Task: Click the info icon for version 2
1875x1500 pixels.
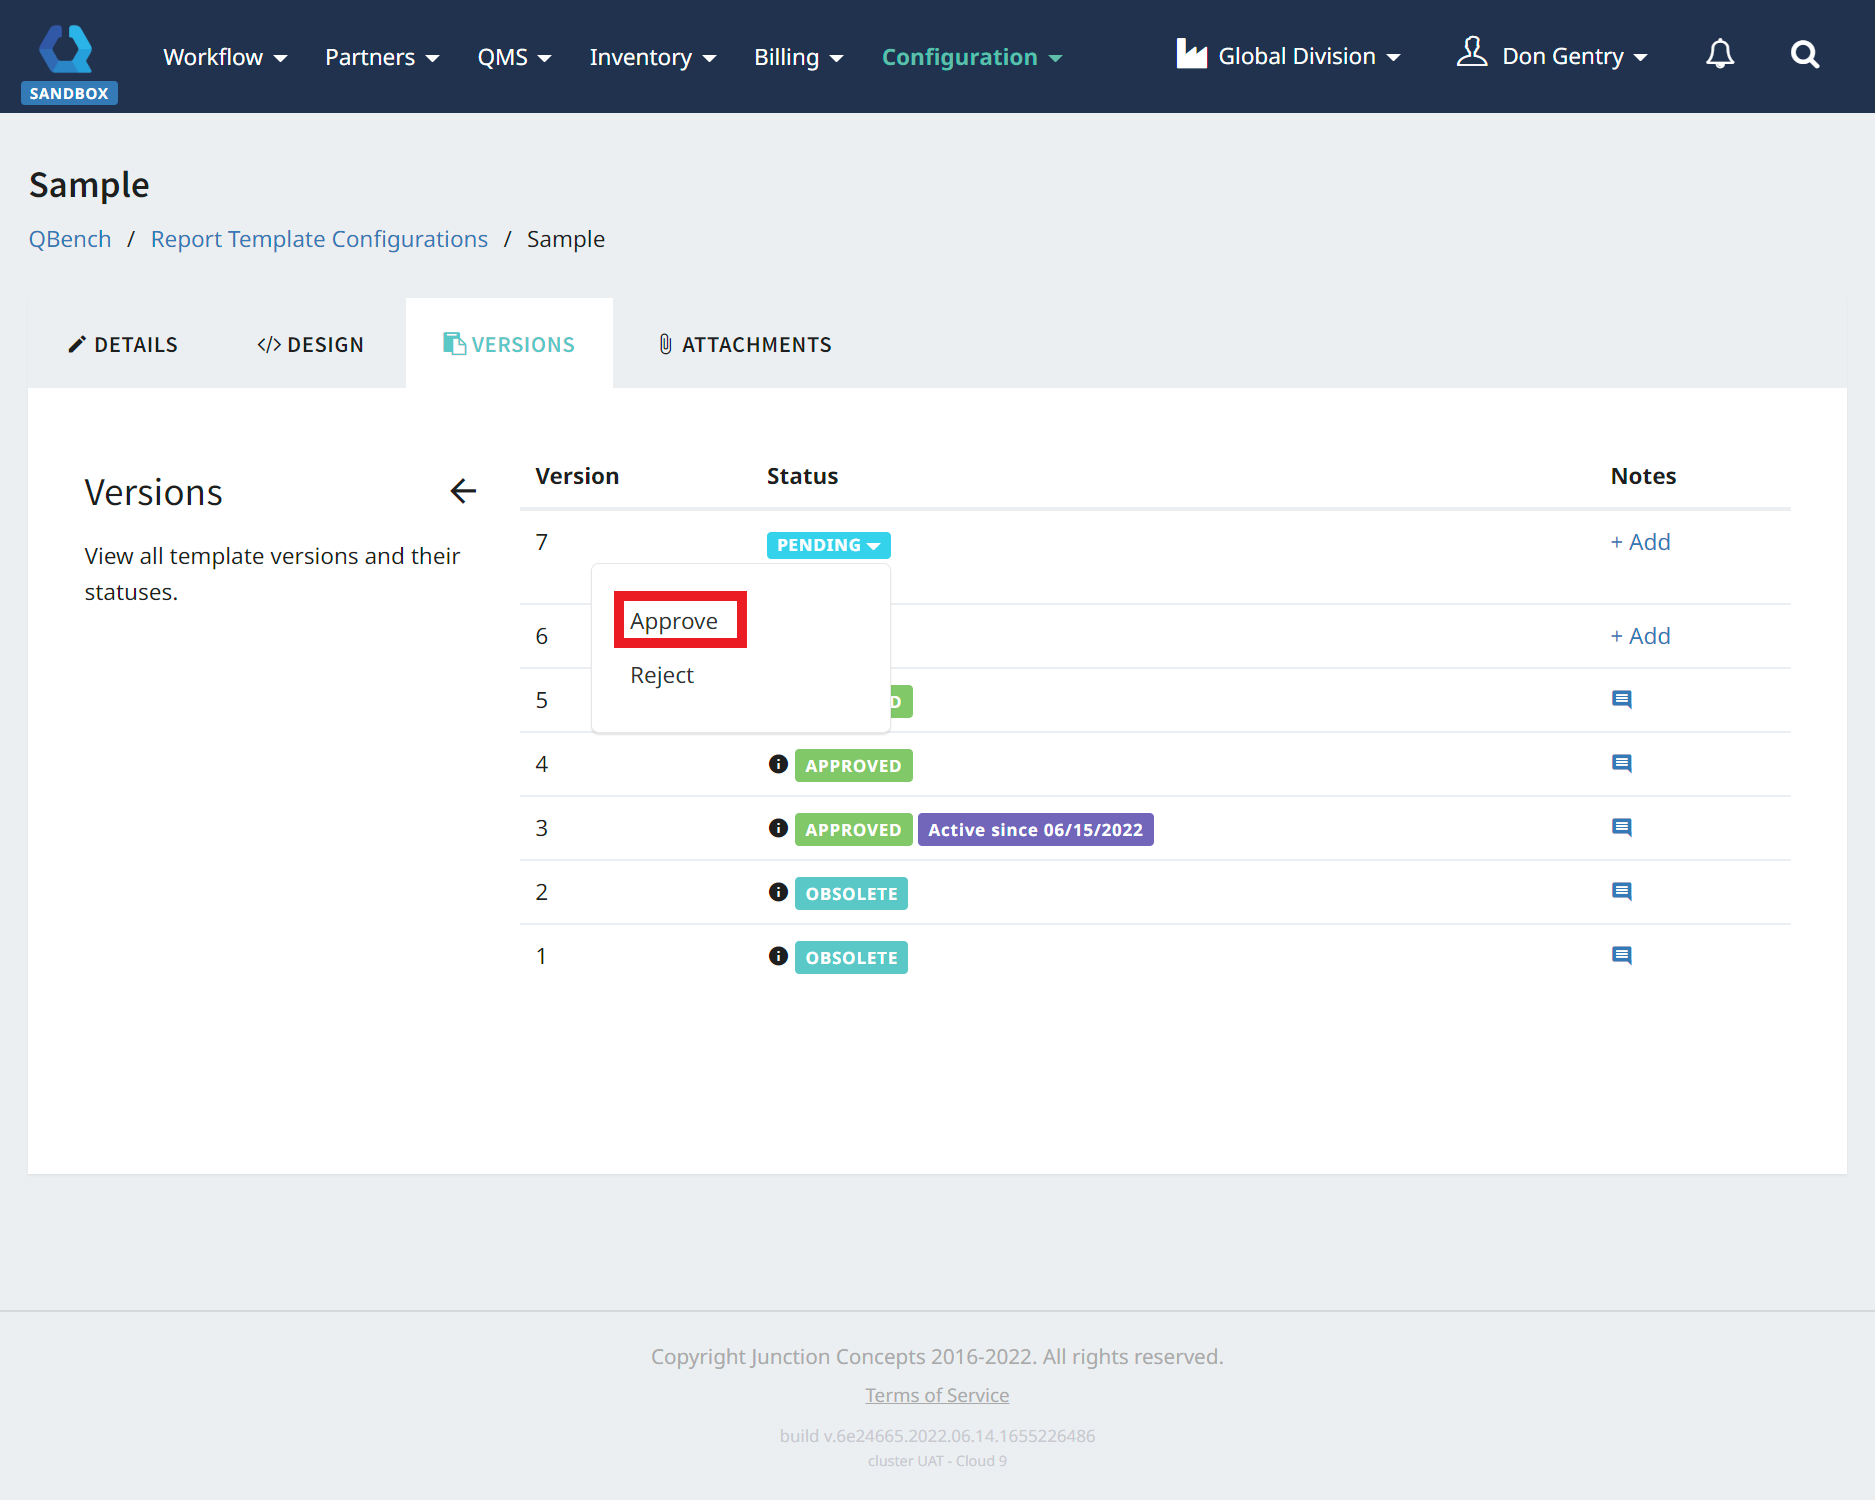Action: (778, 892)
